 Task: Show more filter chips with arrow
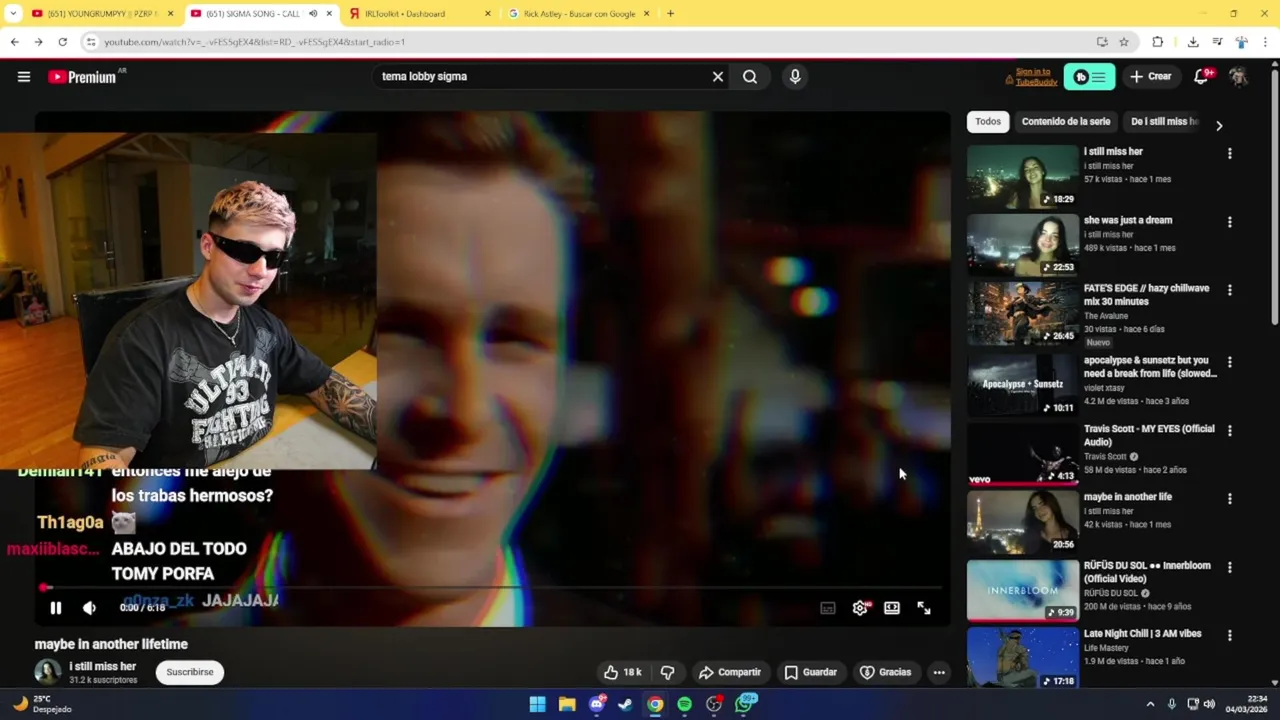coord(1219,125)
